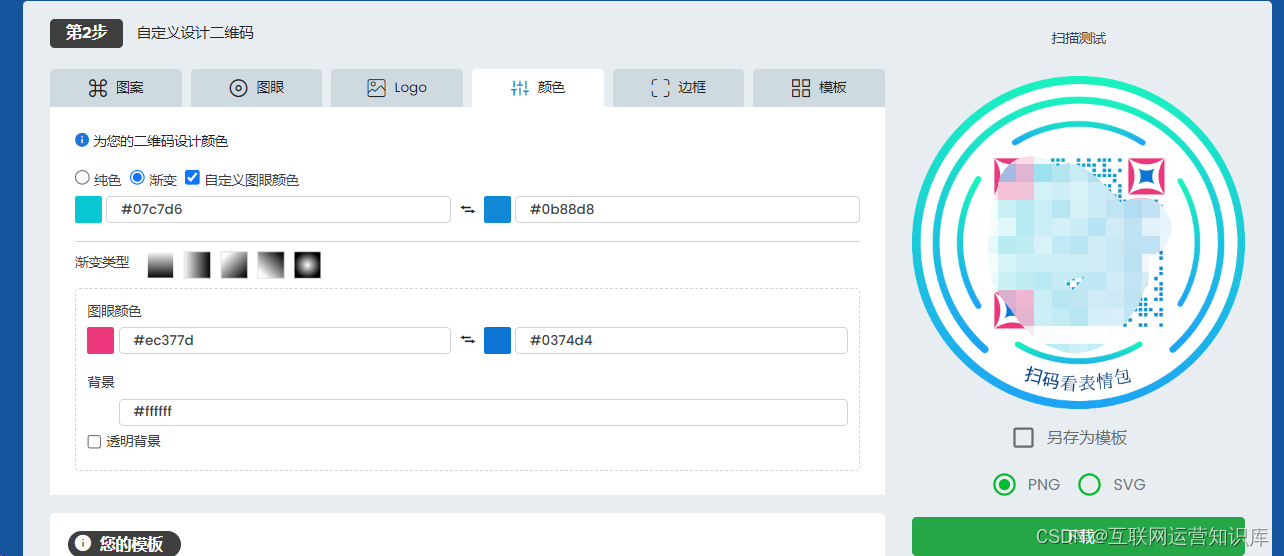Viewport: 1284px width, 556px height.
Task: Click the 图眼颜色 label
Action: pyautogui.click(x=114, y=311)
